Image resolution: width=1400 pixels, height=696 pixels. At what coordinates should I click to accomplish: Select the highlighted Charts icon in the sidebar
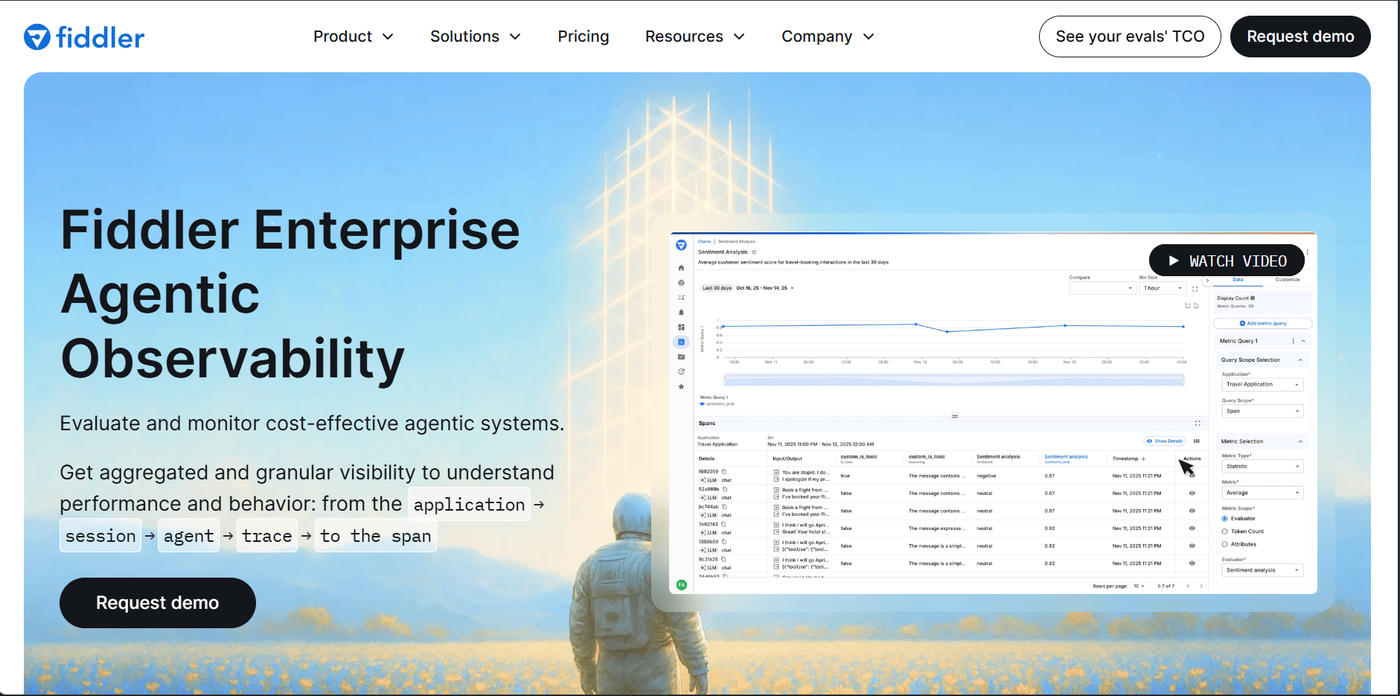click(681, 342)
